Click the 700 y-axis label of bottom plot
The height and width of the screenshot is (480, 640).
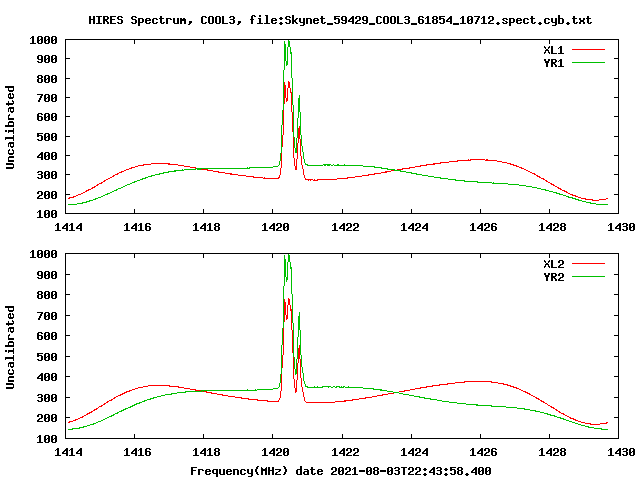pos(47,316)
